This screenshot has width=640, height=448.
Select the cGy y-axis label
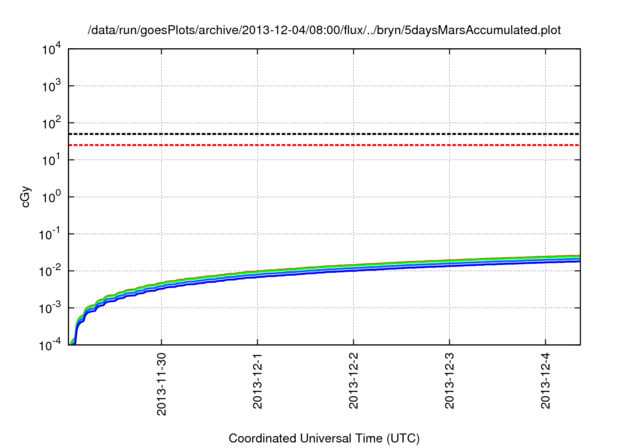26,197
